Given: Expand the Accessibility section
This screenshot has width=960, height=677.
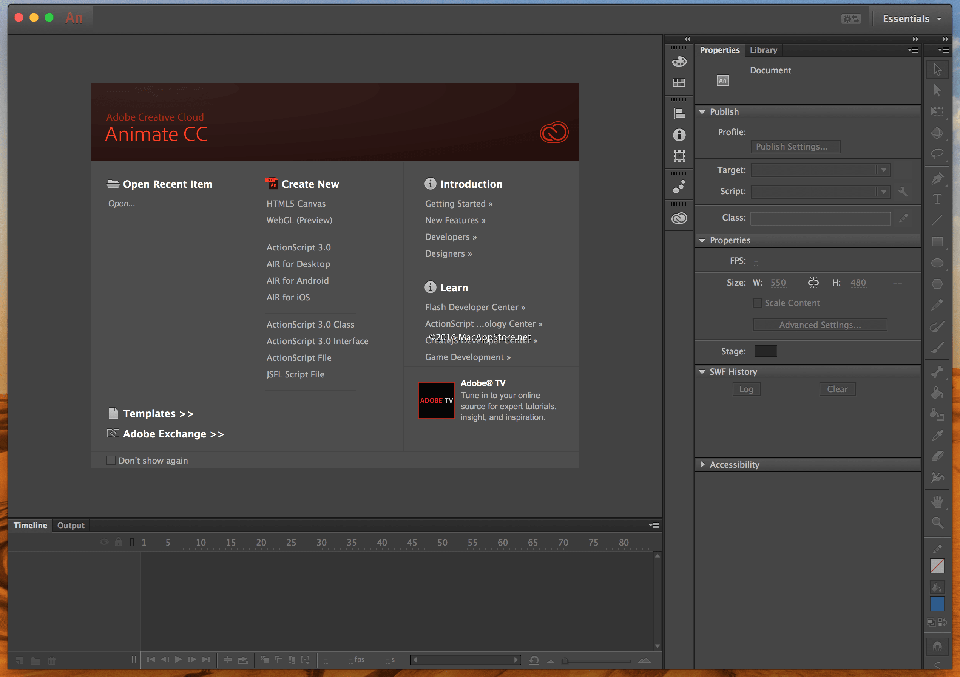Looking at the screenshot, I should point(703,465).
